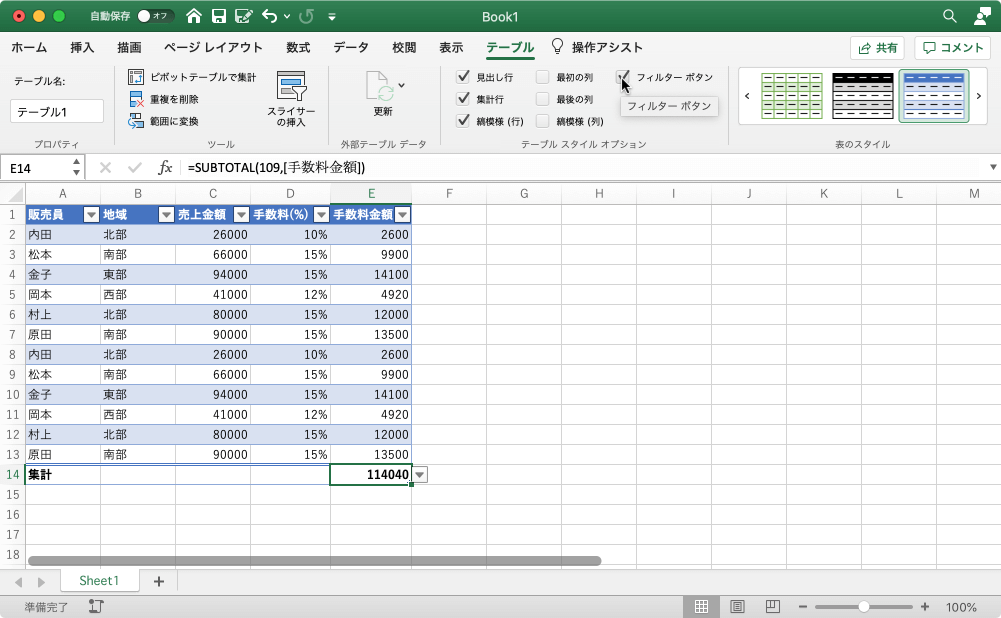Open the 集計 row function dropdown
The height and width of the screenshot is (618, 1001).
click(418, 474)
